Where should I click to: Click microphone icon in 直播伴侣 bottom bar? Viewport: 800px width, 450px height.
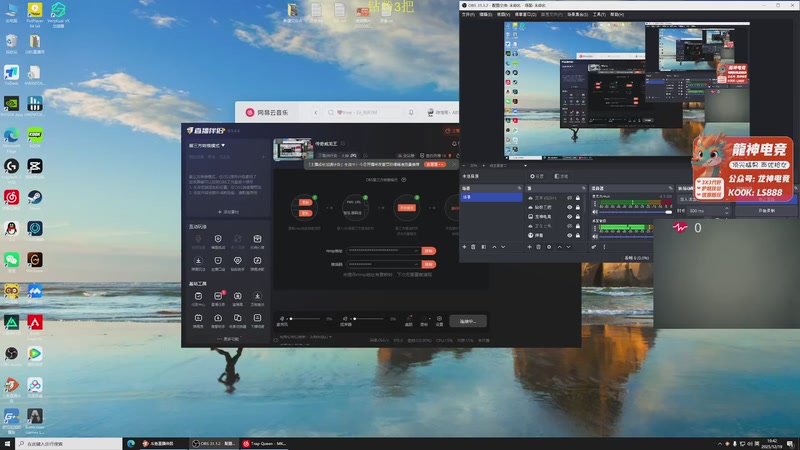click(x=282, y=319)
